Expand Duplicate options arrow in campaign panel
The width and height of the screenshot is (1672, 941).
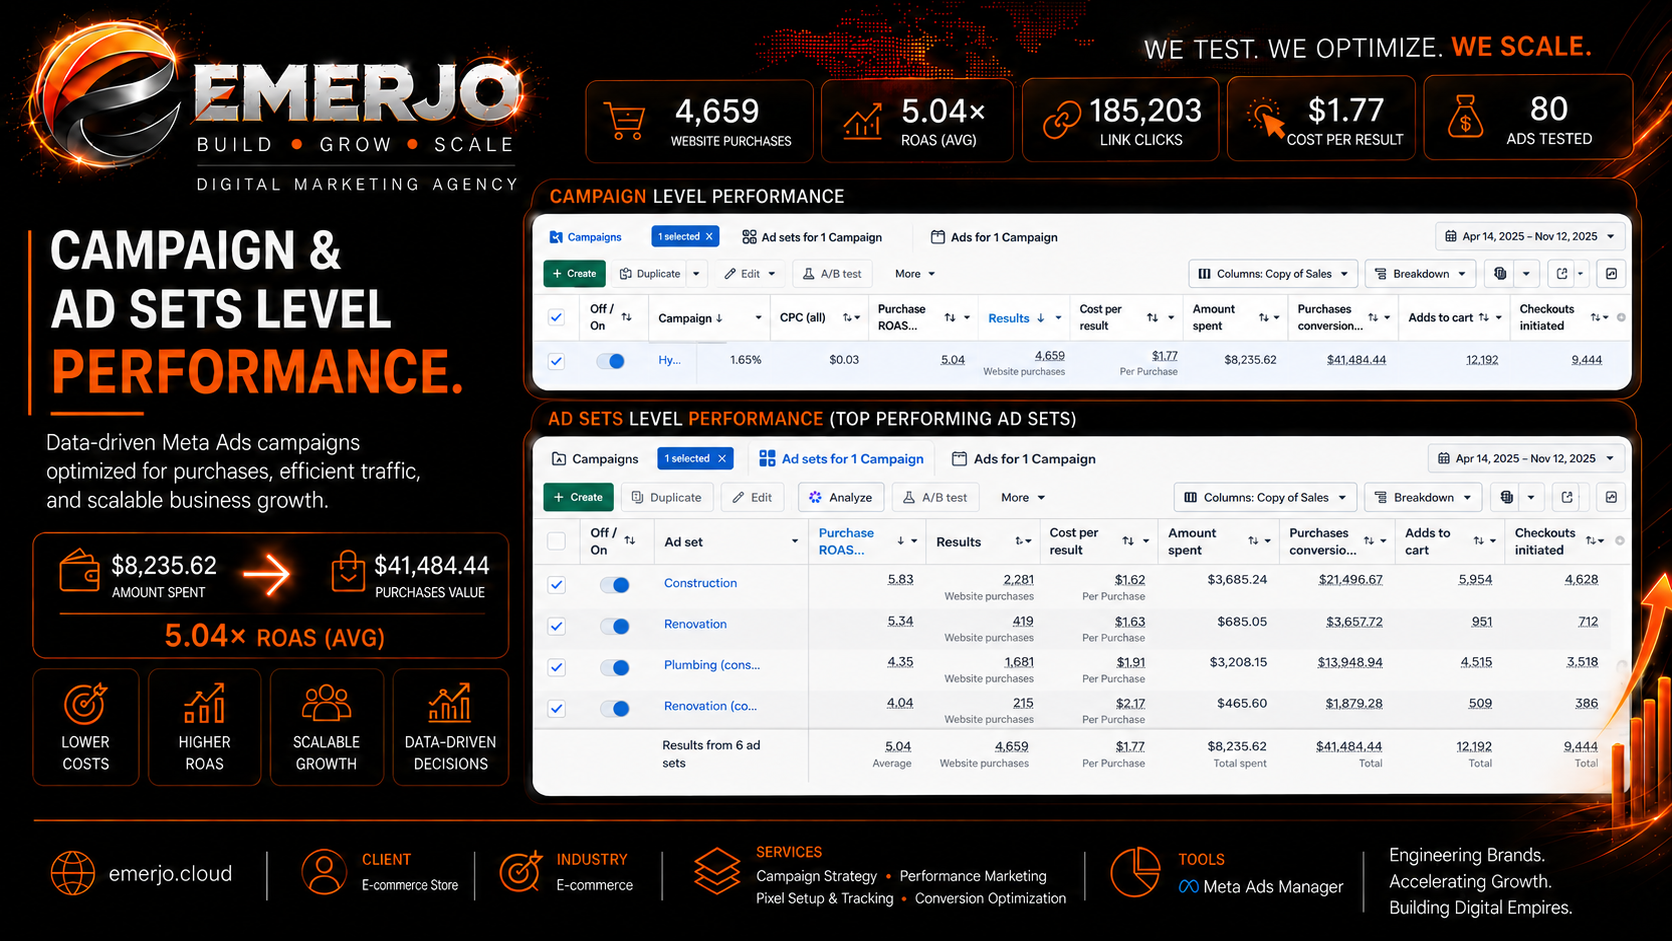[696, 274]
